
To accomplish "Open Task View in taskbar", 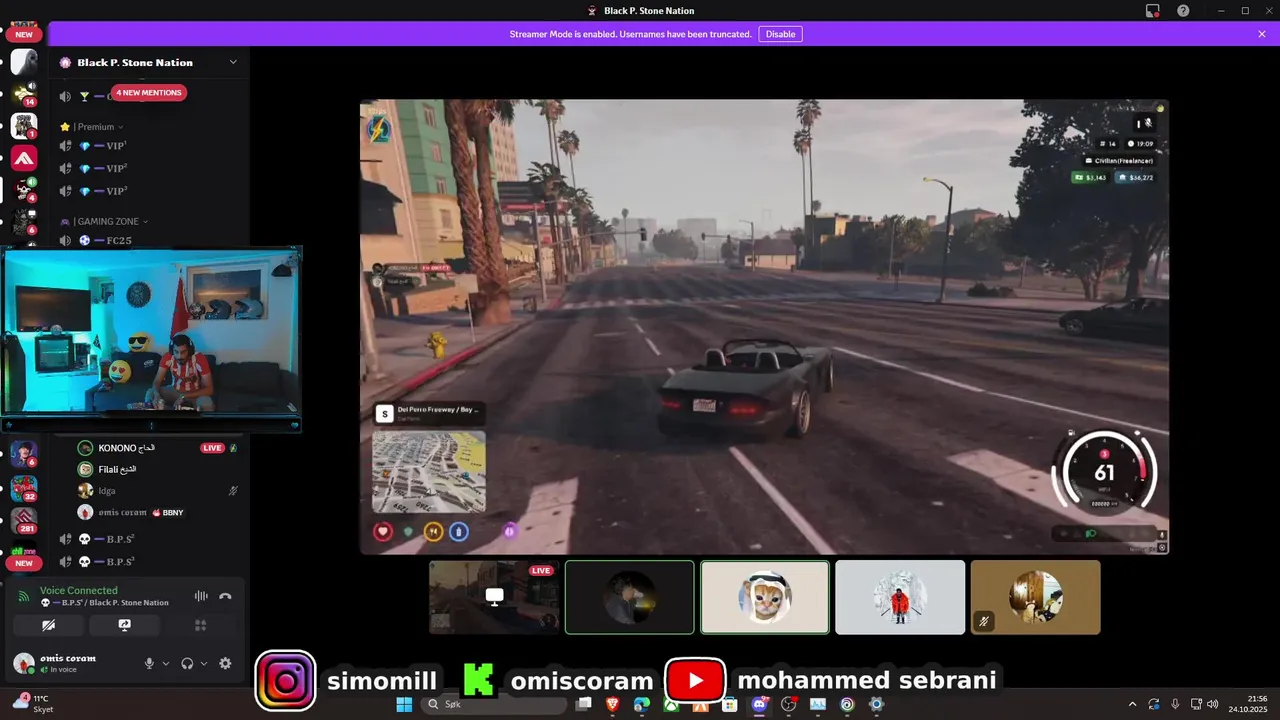I will pos(583,704).
